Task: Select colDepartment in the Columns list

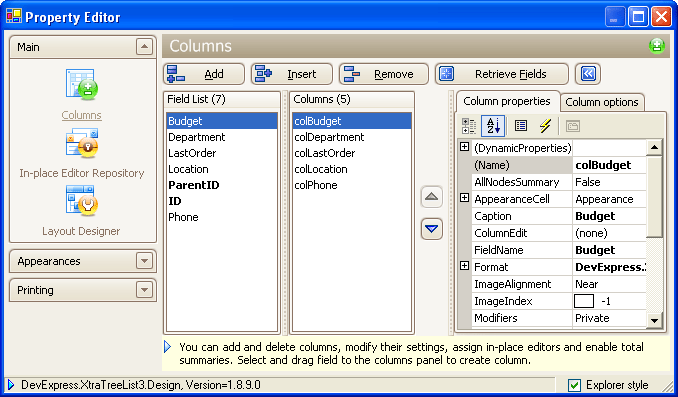Action: coord(352,137)
